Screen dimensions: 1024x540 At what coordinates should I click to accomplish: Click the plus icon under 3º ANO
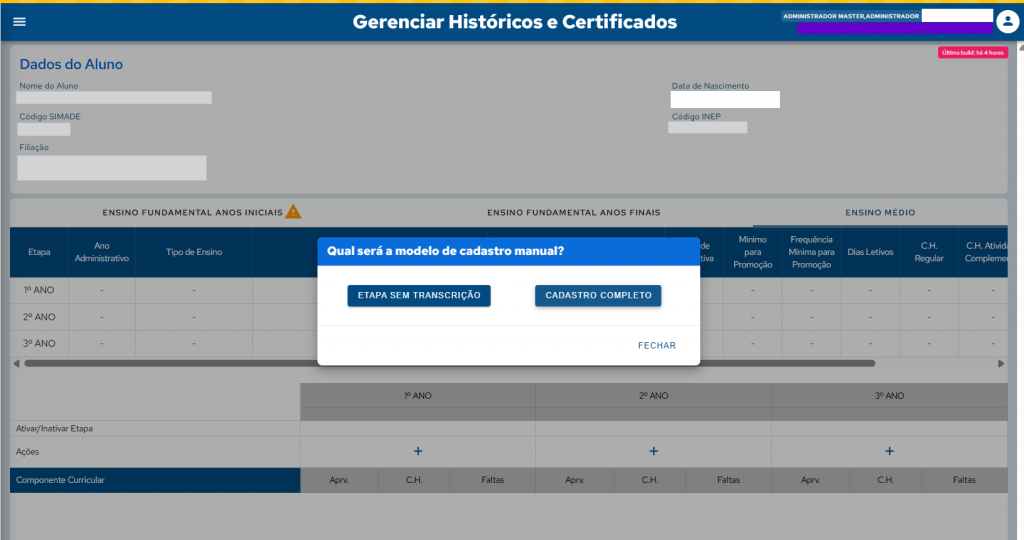point(889,452)
